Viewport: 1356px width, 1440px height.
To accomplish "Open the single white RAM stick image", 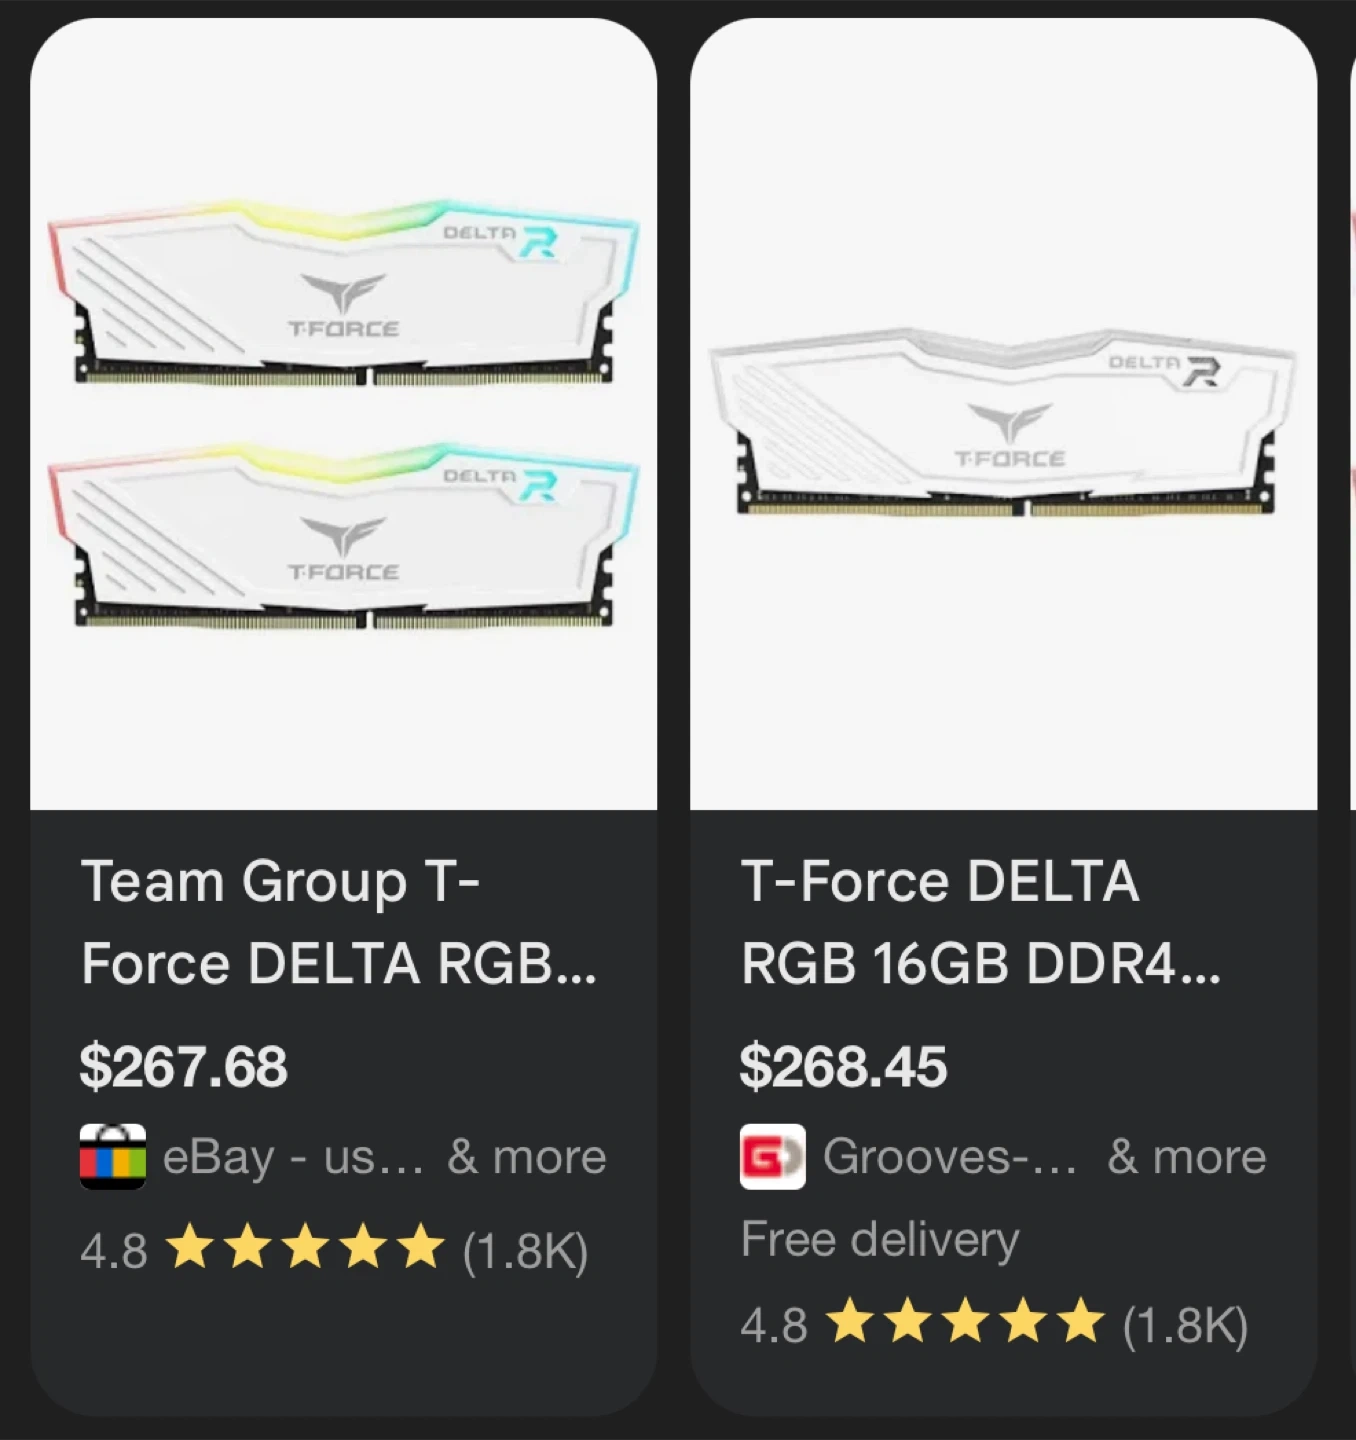I will pos(1003,420).
